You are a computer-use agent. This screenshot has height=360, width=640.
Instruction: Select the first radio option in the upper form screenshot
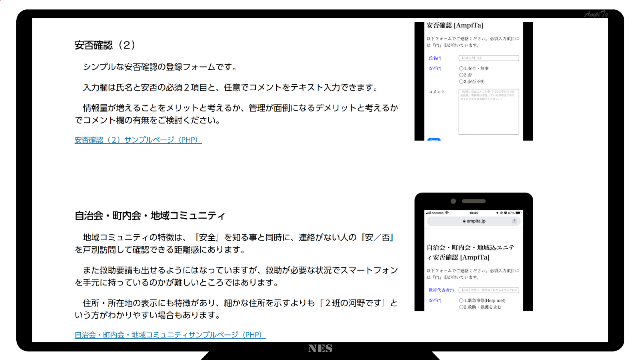(x=461, y=69)
